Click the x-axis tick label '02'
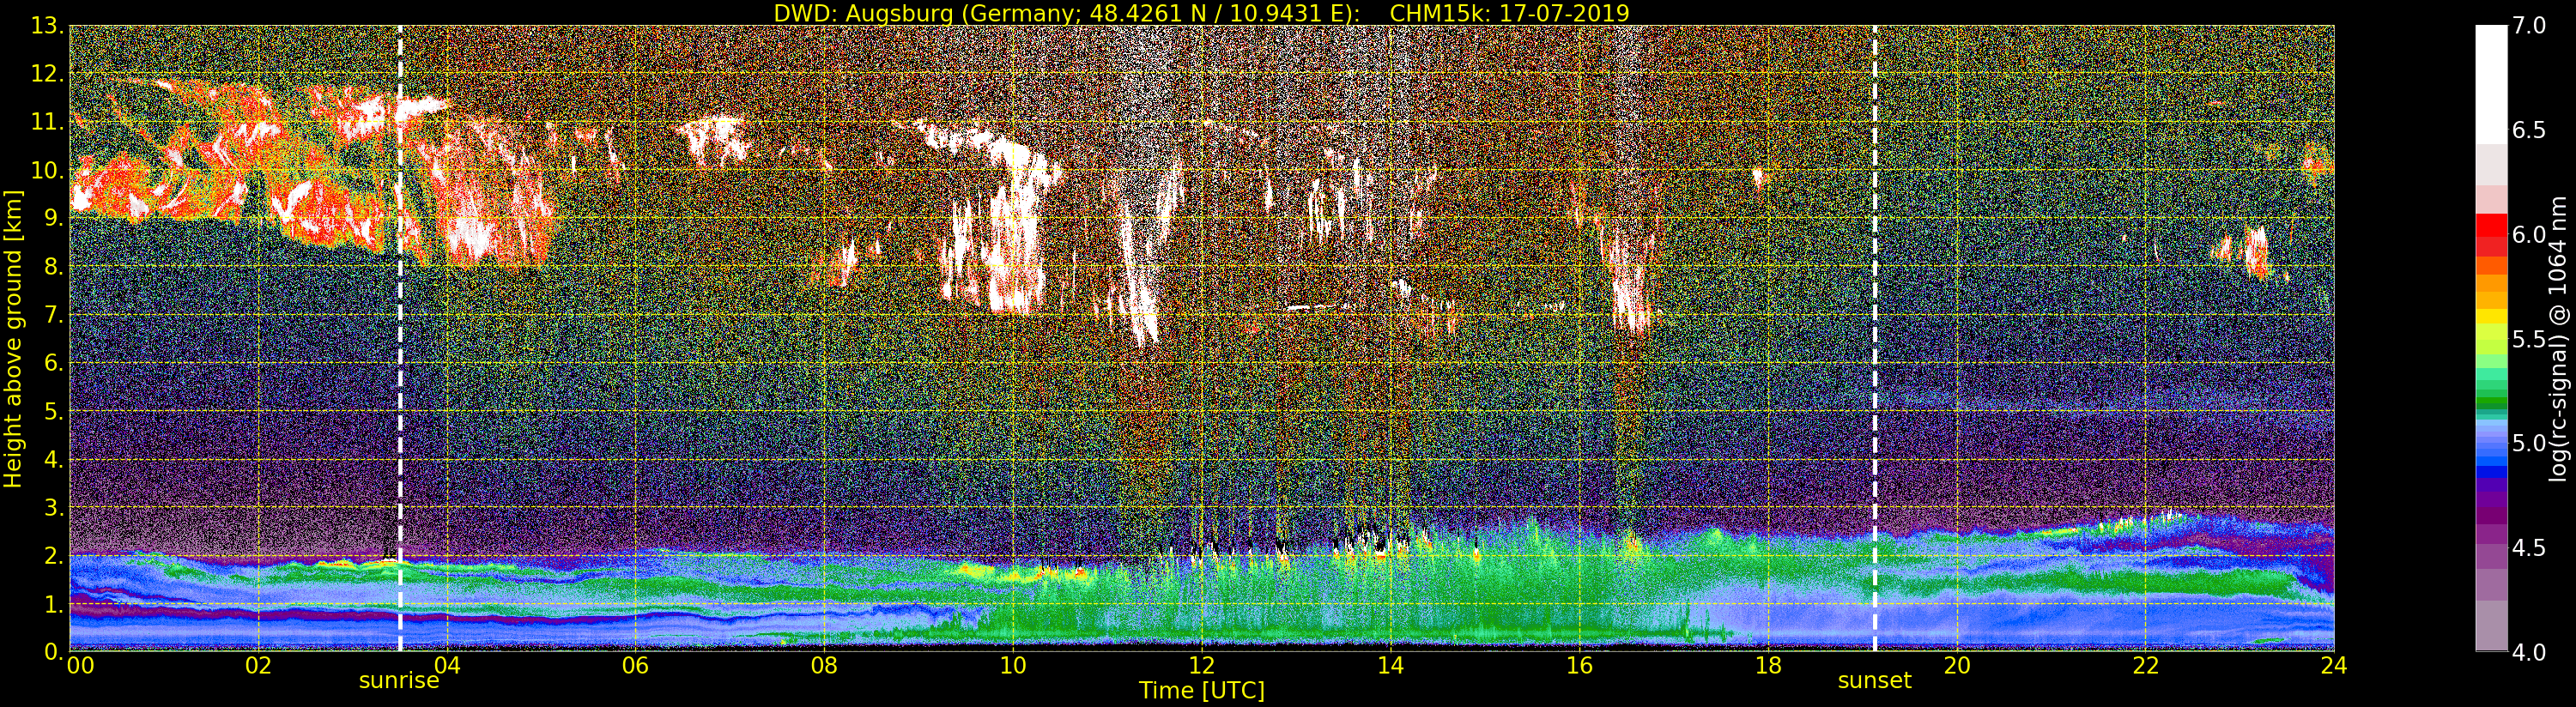 pos(258,665)
